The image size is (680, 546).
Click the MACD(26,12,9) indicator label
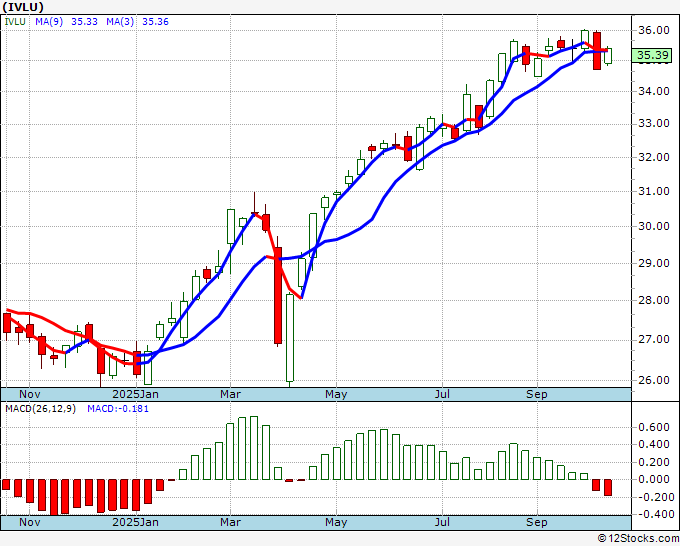pos(40,409)
